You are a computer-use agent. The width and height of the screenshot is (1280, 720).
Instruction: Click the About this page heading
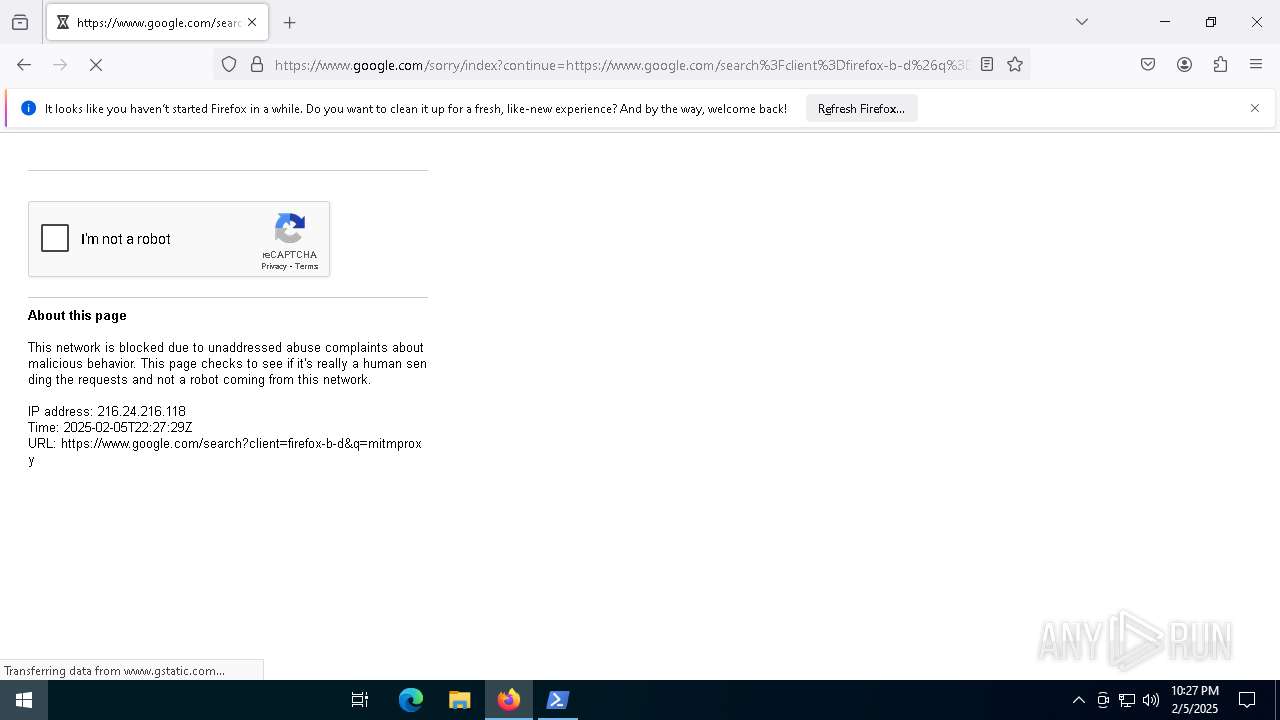(x=77, y=315)
